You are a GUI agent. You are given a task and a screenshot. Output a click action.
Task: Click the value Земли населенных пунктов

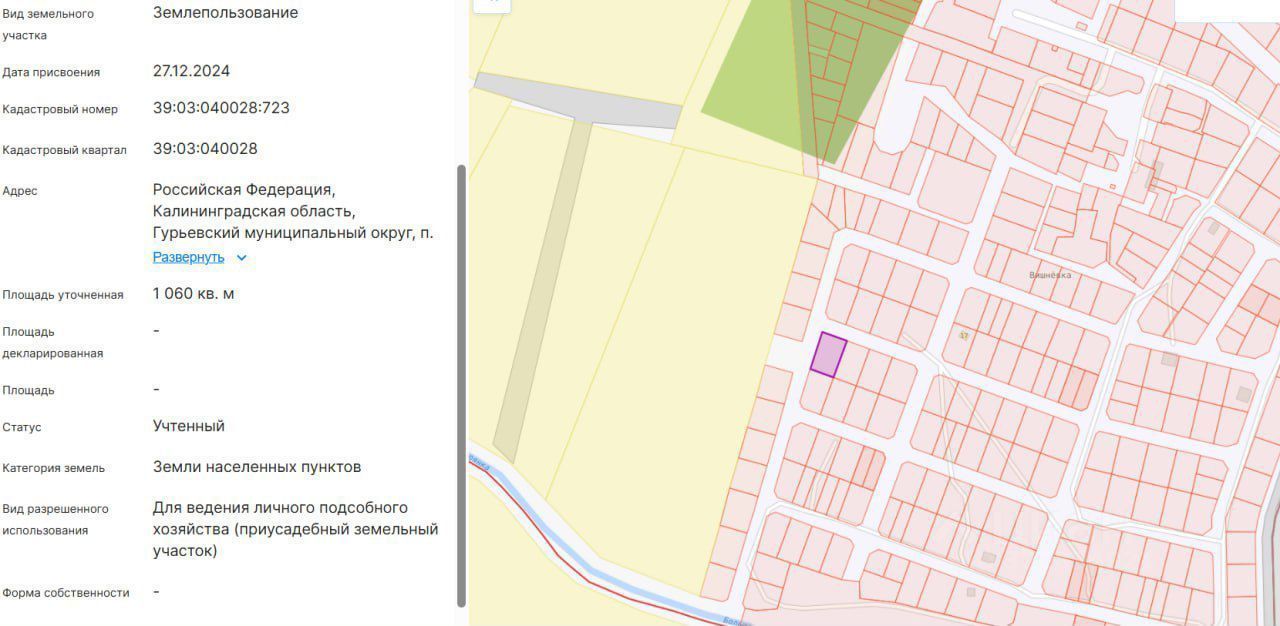tap(257, 467)
